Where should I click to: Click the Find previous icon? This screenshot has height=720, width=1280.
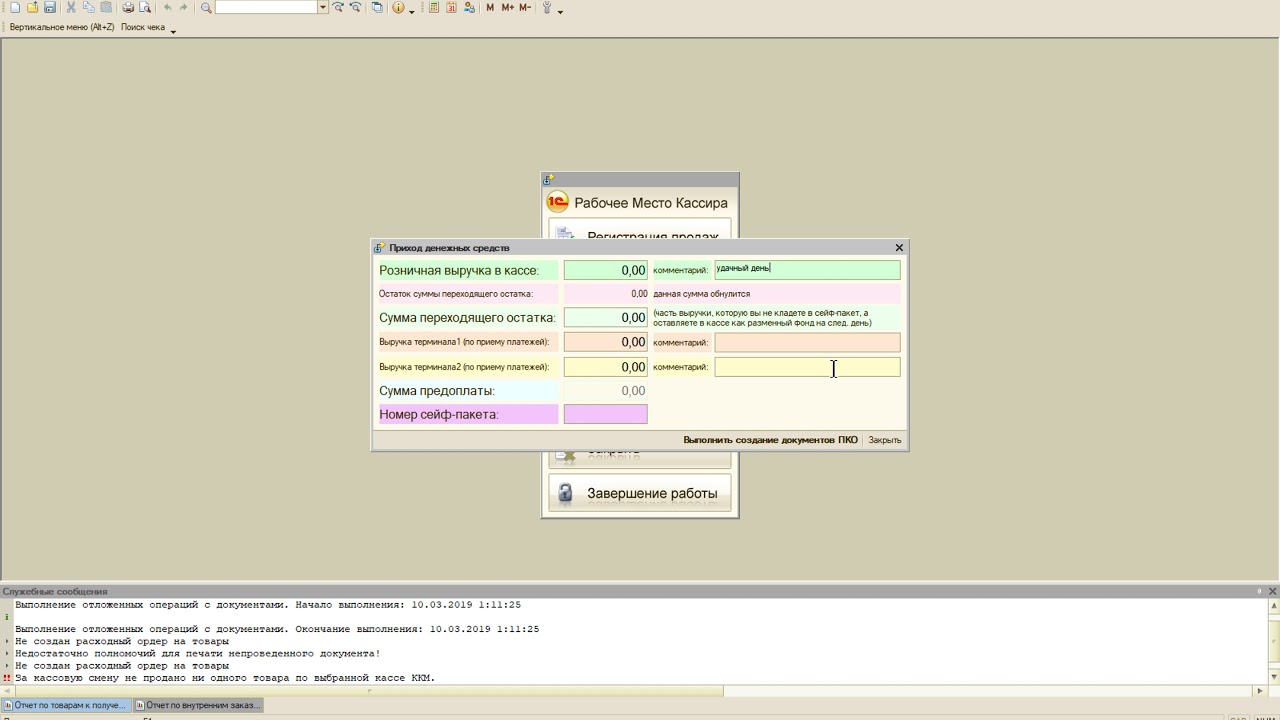[355, 7]
